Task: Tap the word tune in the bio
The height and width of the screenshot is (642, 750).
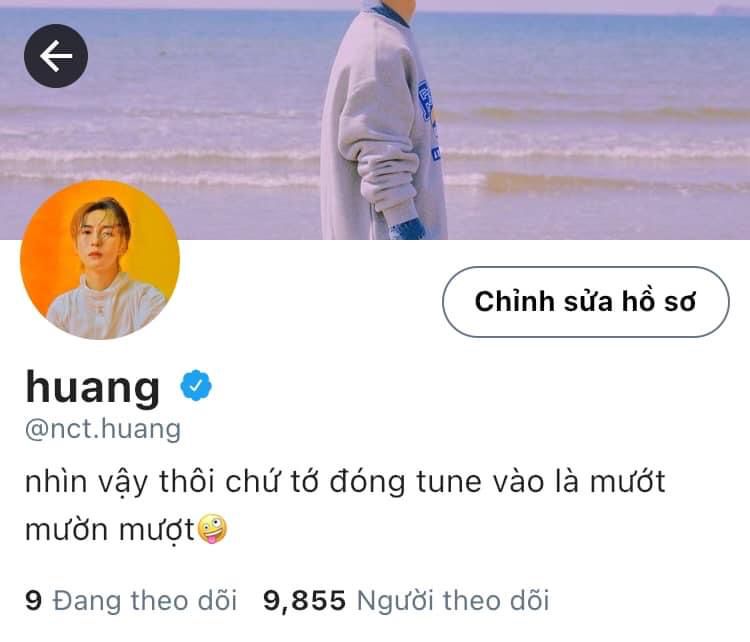Action: [x=449, y=482]
